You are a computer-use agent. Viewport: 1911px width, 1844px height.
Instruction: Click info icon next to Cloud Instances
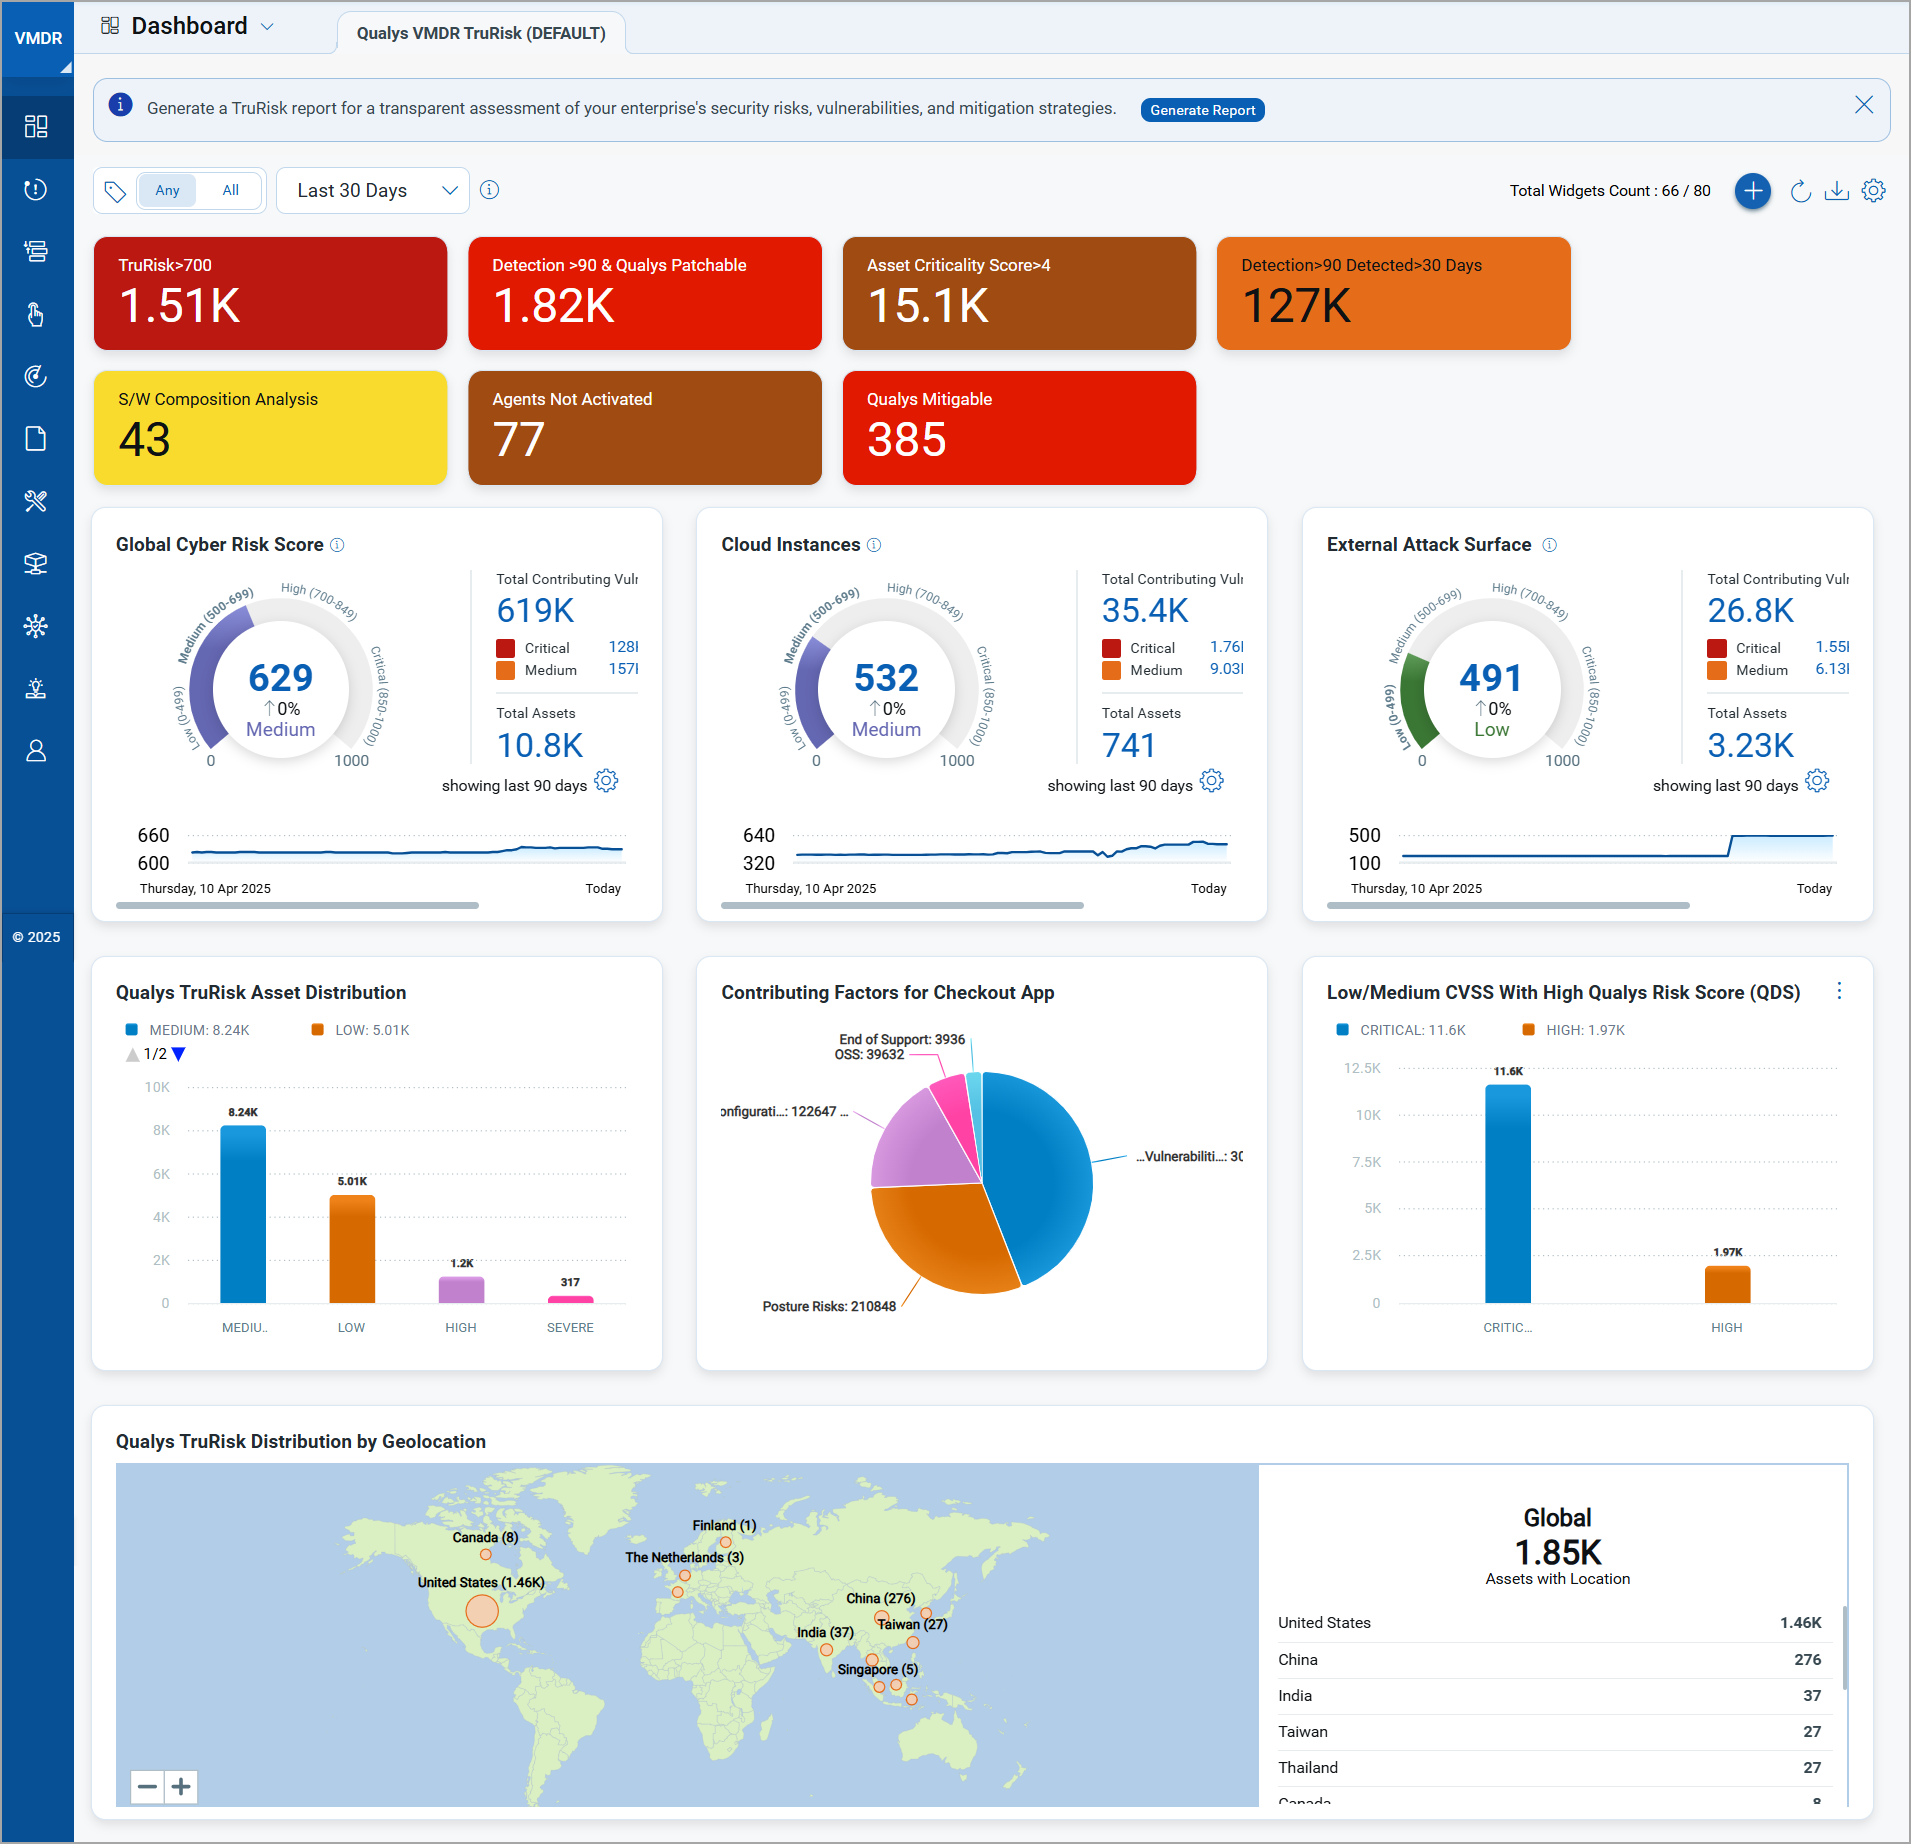pos(874,545)
